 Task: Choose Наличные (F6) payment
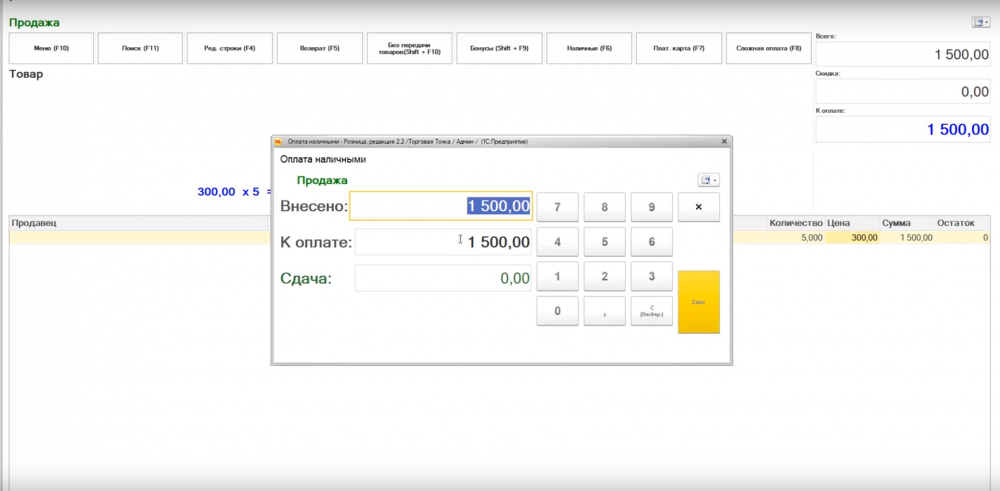tap(589, 48)
